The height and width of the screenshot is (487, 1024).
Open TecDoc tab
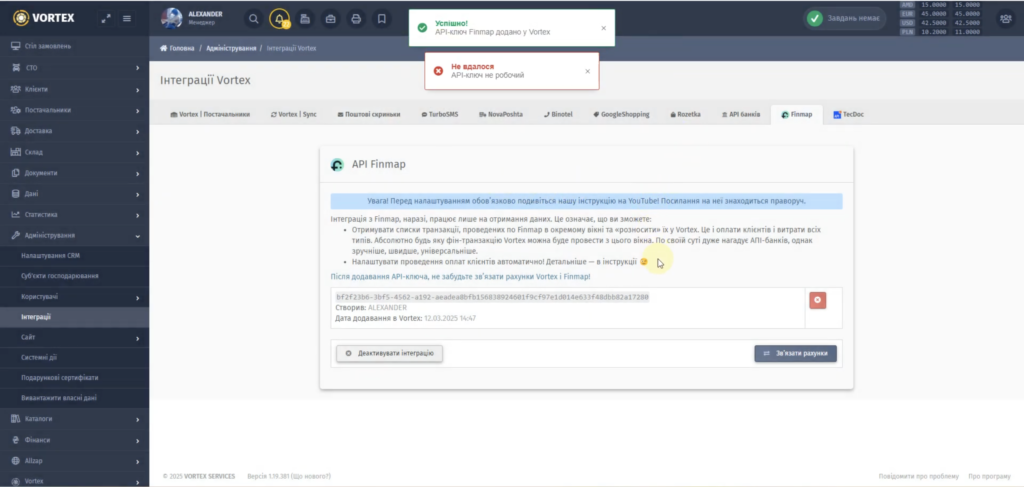click(849, 114)
